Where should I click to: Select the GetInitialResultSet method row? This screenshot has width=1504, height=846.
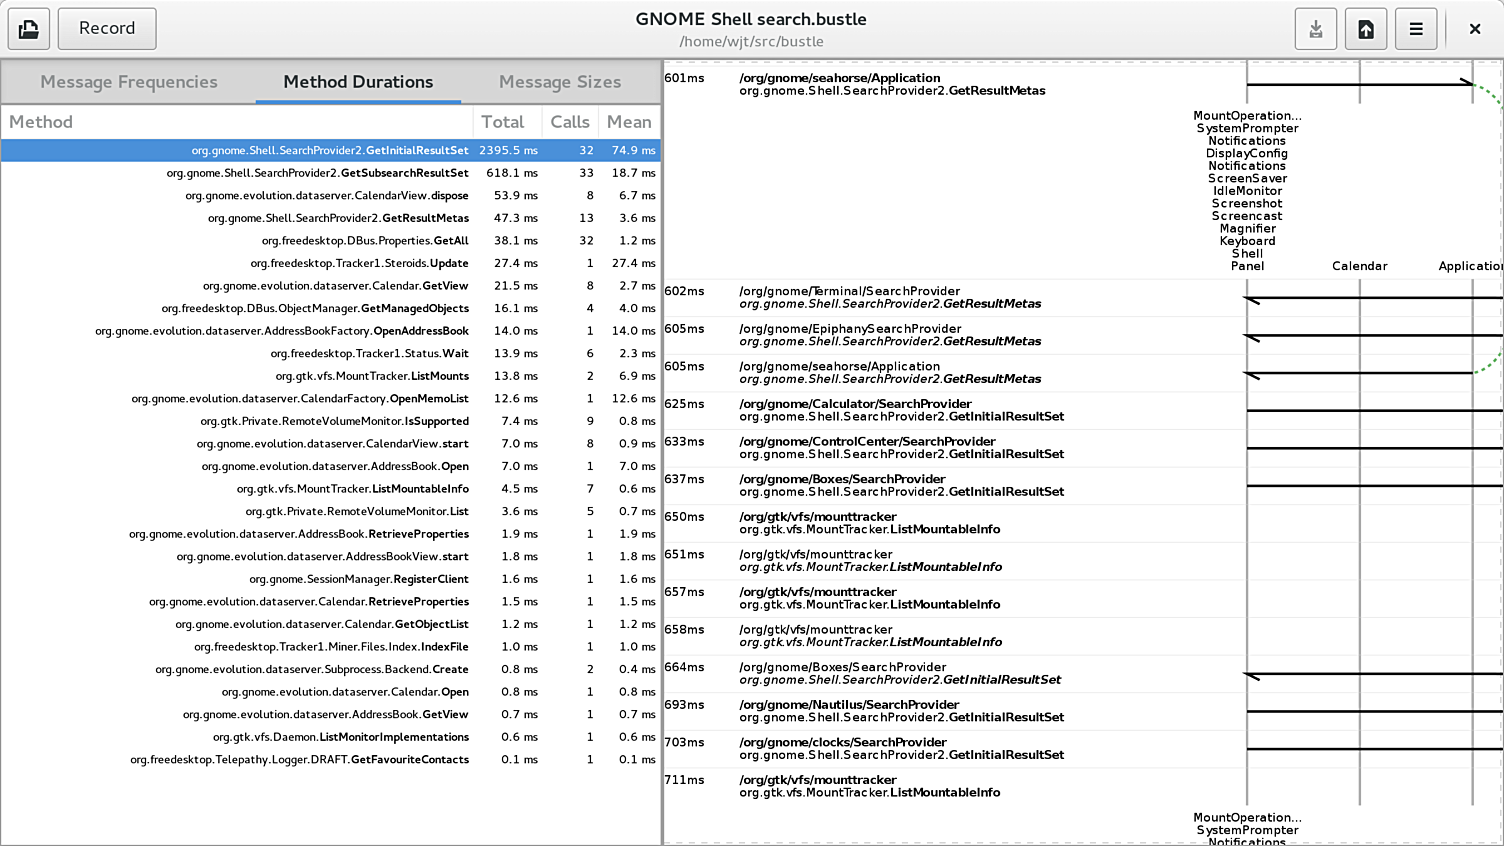[x=330, y=151]
